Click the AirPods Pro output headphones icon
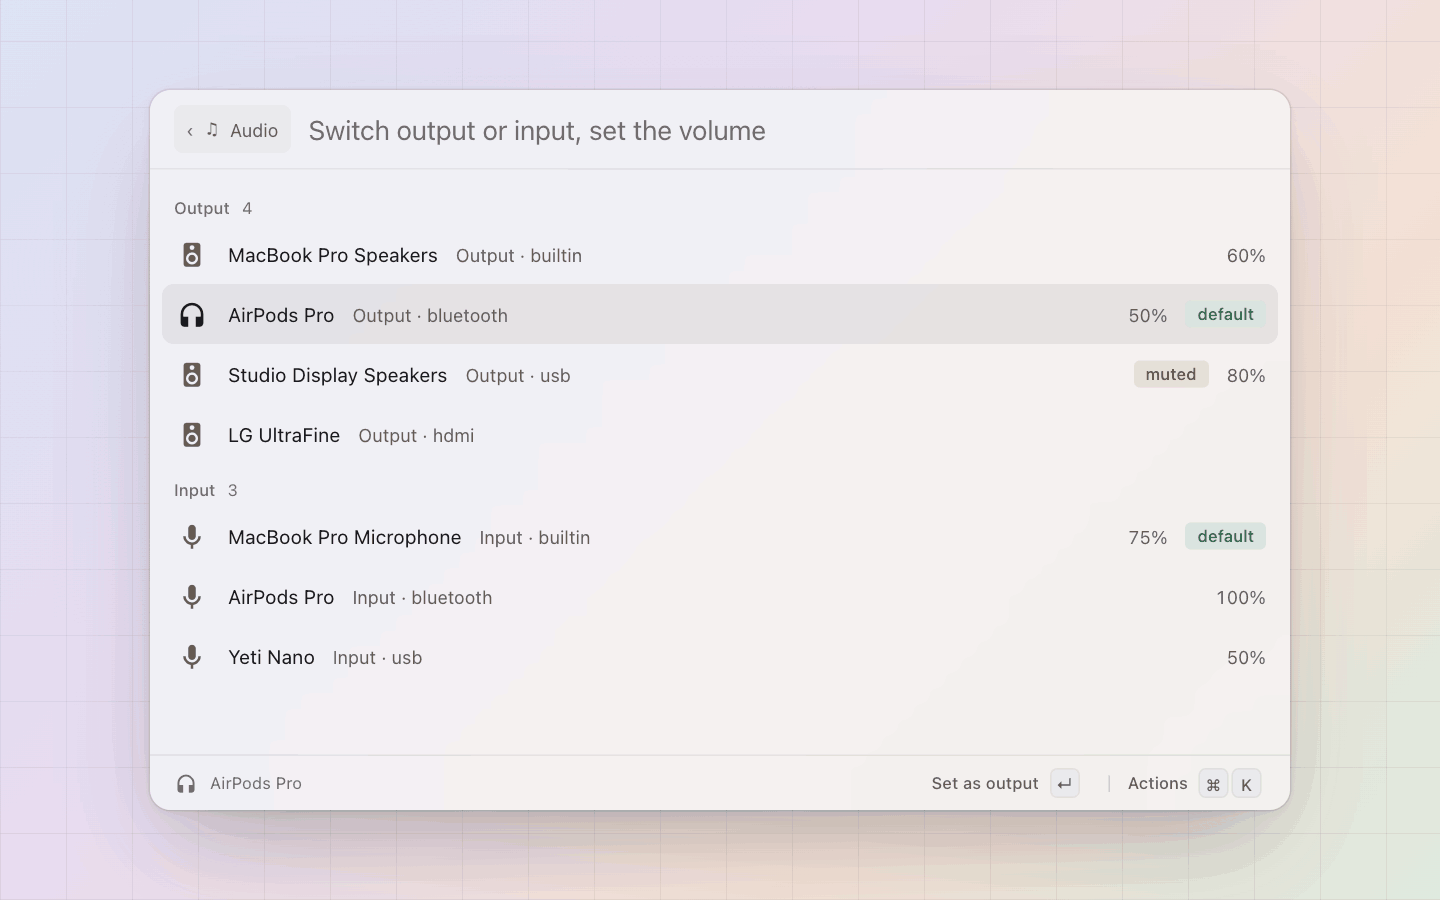The image size is (1440, 900). [192, 315]
